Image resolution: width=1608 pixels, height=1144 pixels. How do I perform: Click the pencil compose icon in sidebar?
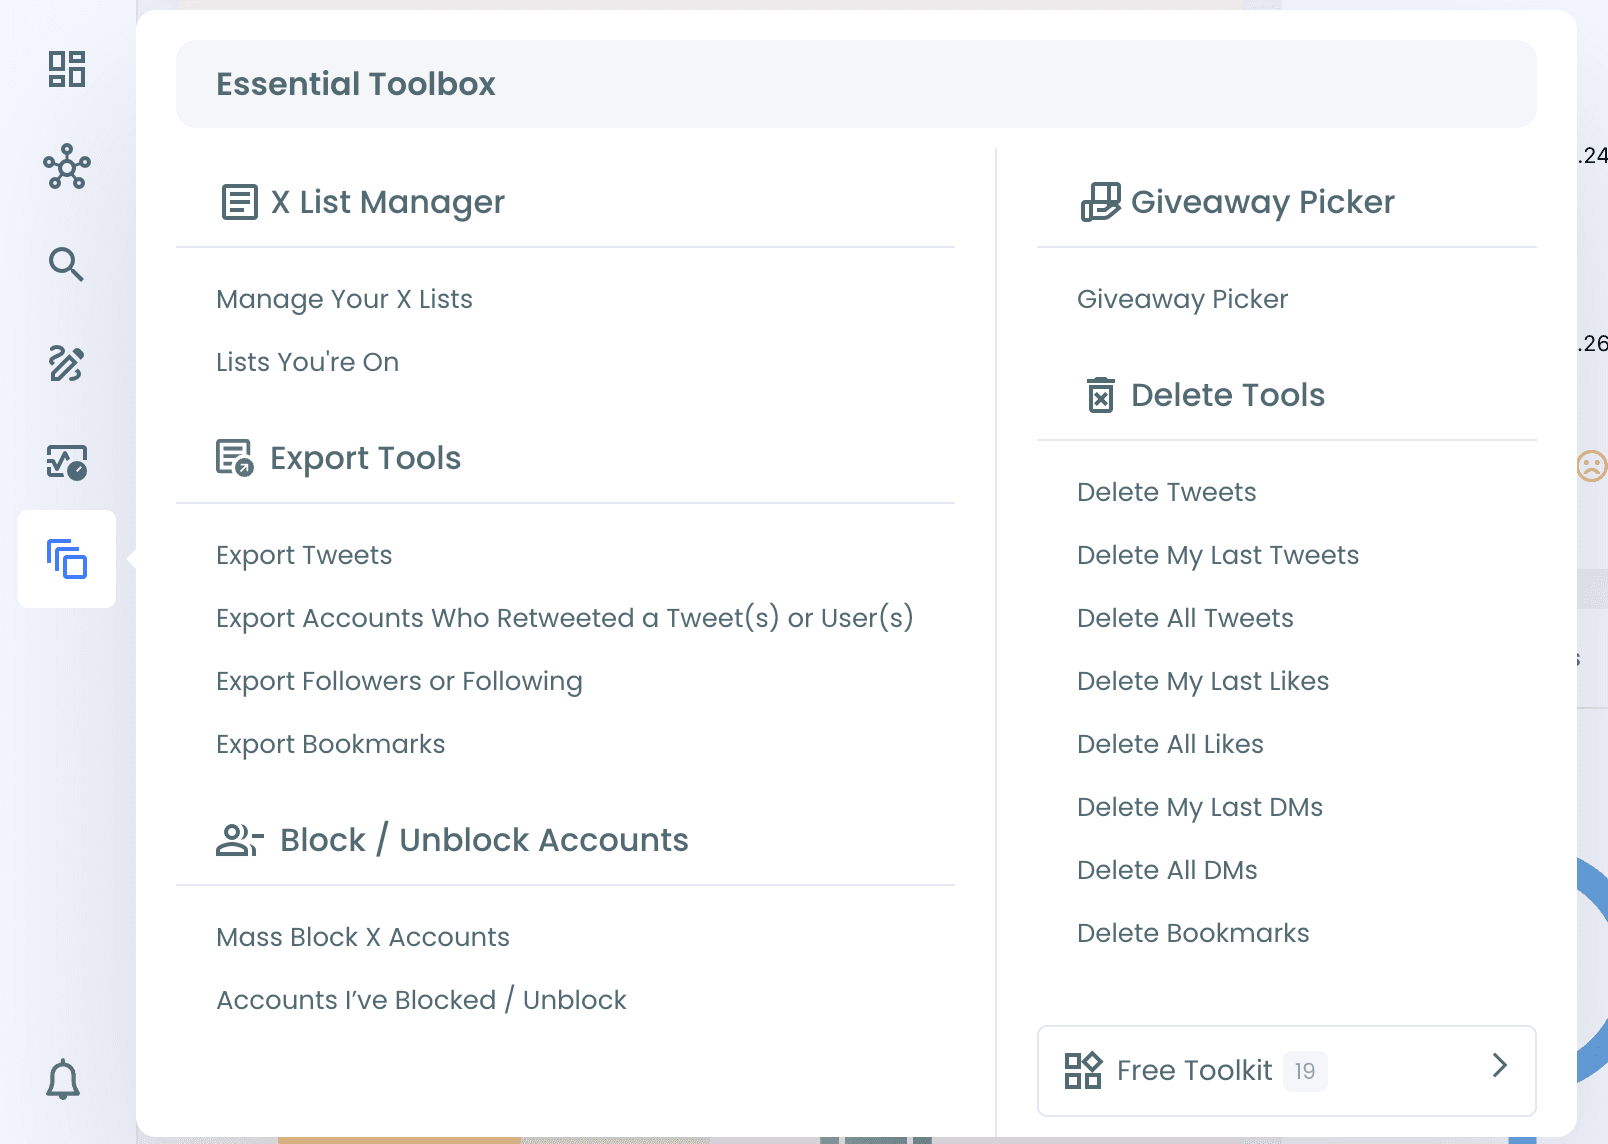(x=67, y=363)
